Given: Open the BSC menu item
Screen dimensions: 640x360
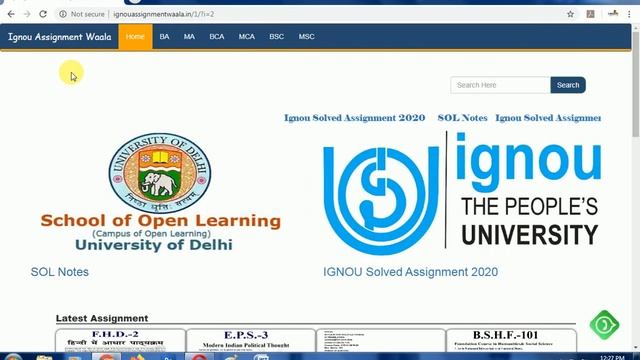Looking at the screenshot, I should 276,37.
